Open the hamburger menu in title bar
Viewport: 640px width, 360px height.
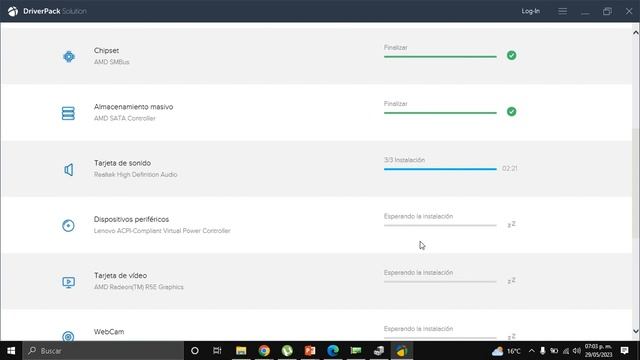click(562, 11)
